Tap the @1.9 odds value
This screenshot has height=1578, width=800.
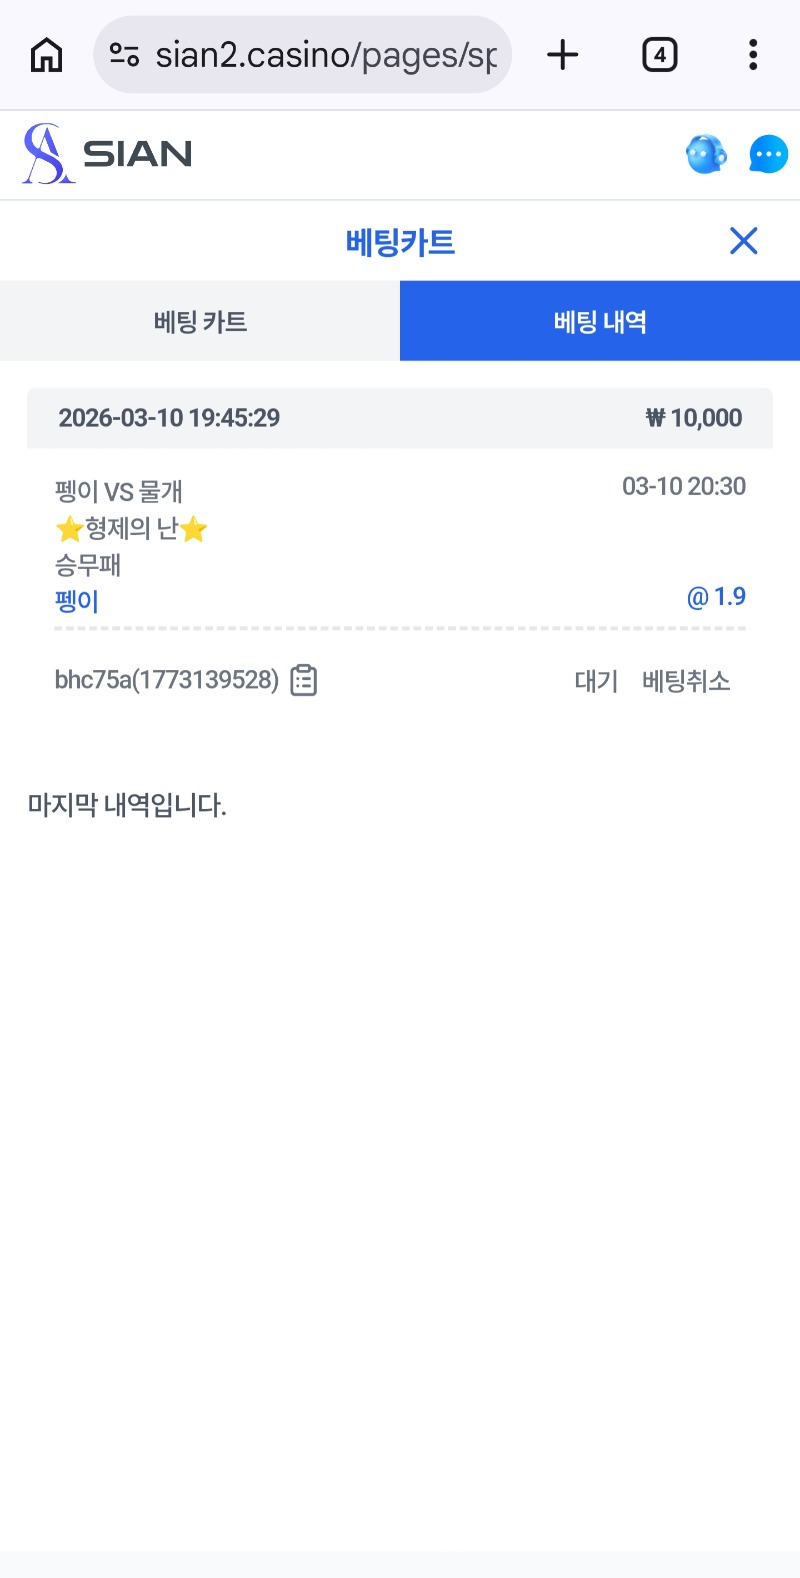coord(716,597)
